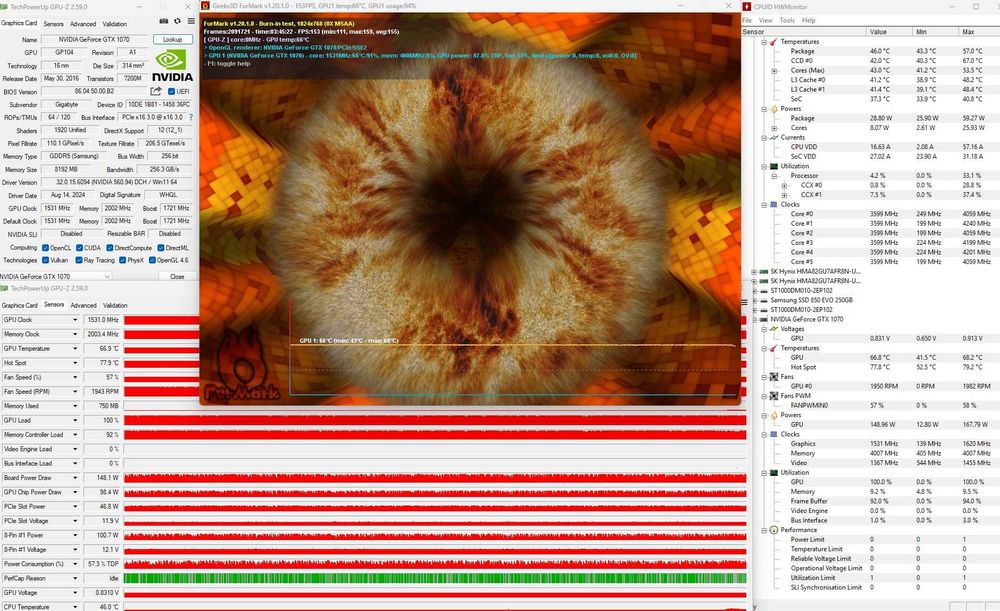Click the Sensor column header in HWMonitor
1000x611 pixels.
[x=804, y=31]
